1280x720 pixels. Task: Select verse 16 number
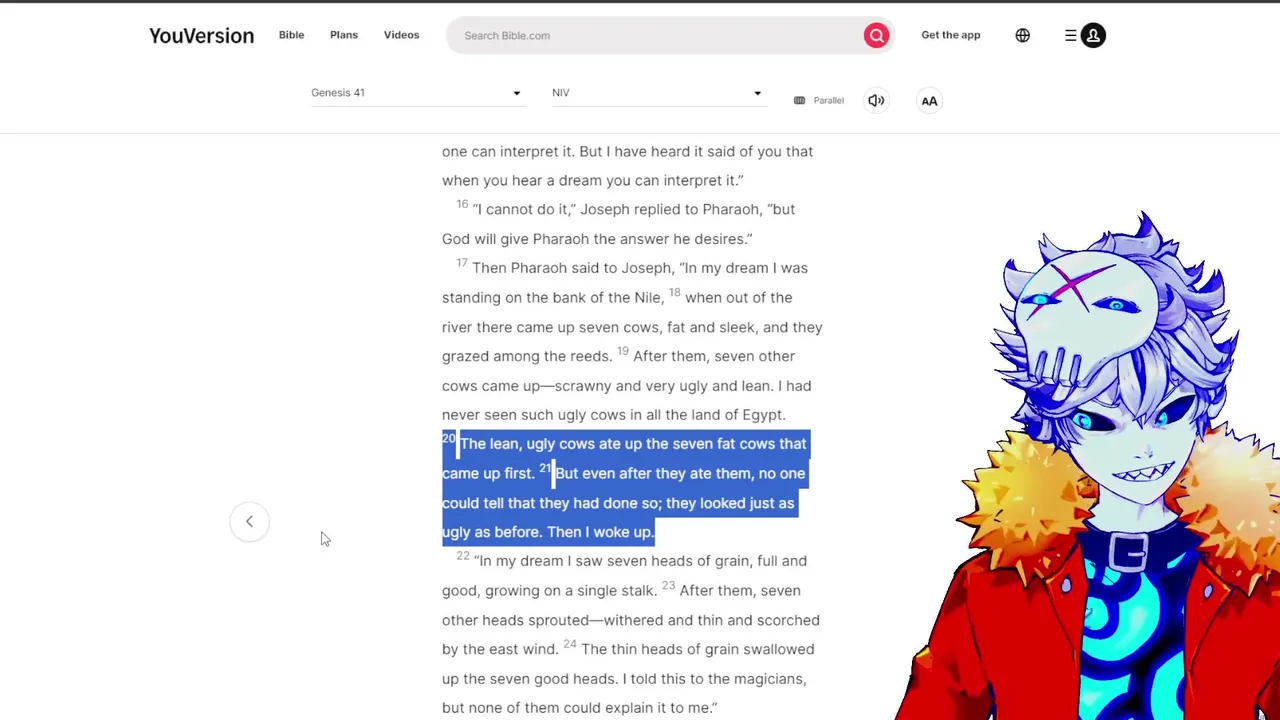[x=462, y=205]
